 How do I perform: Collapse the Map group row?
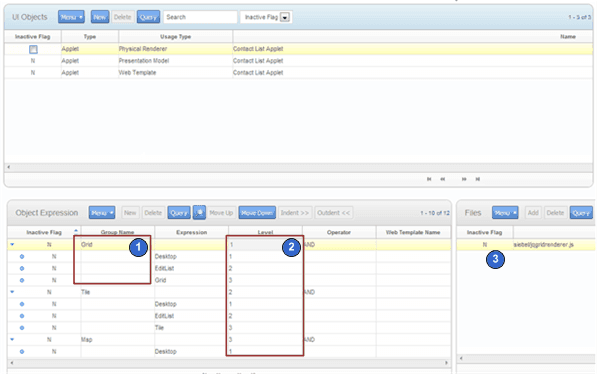pyautogui.click(x=12, y=339)
